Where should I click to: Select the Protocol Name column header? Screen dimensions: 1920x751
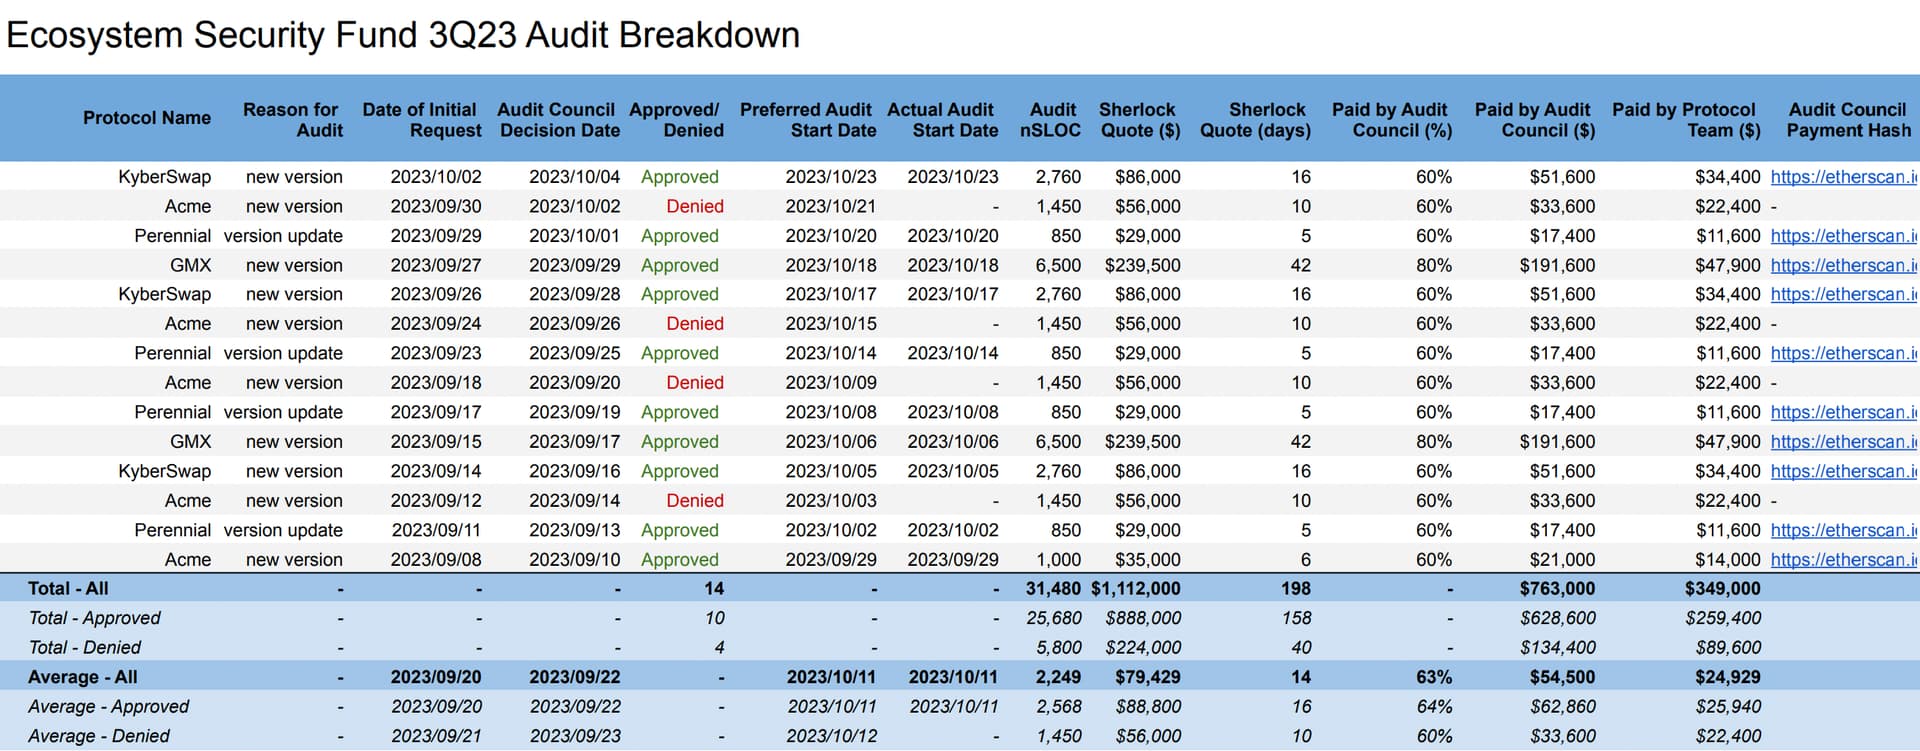tap(147, 118)
